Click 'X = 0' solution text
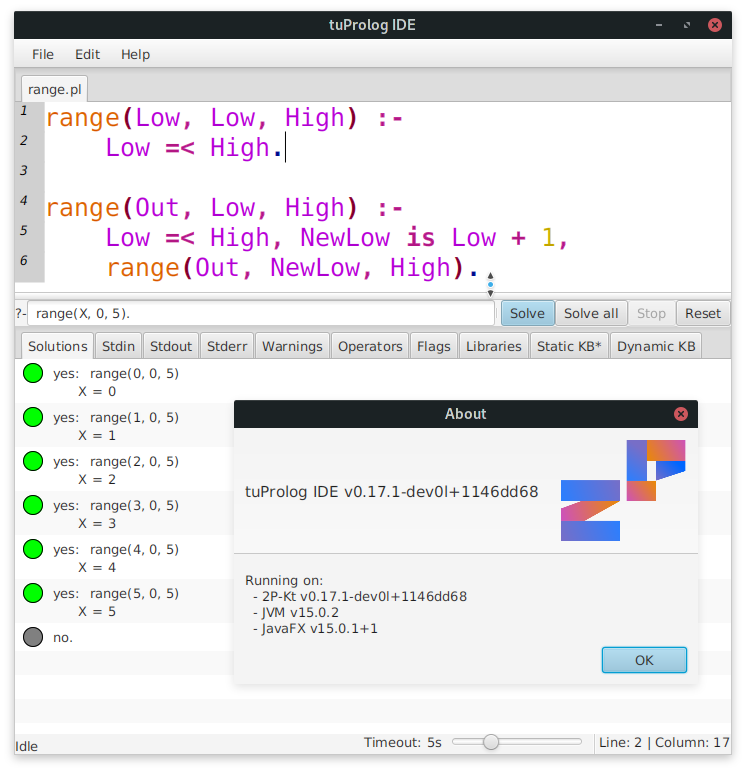746x772 pixels. [x=97, y=391]
